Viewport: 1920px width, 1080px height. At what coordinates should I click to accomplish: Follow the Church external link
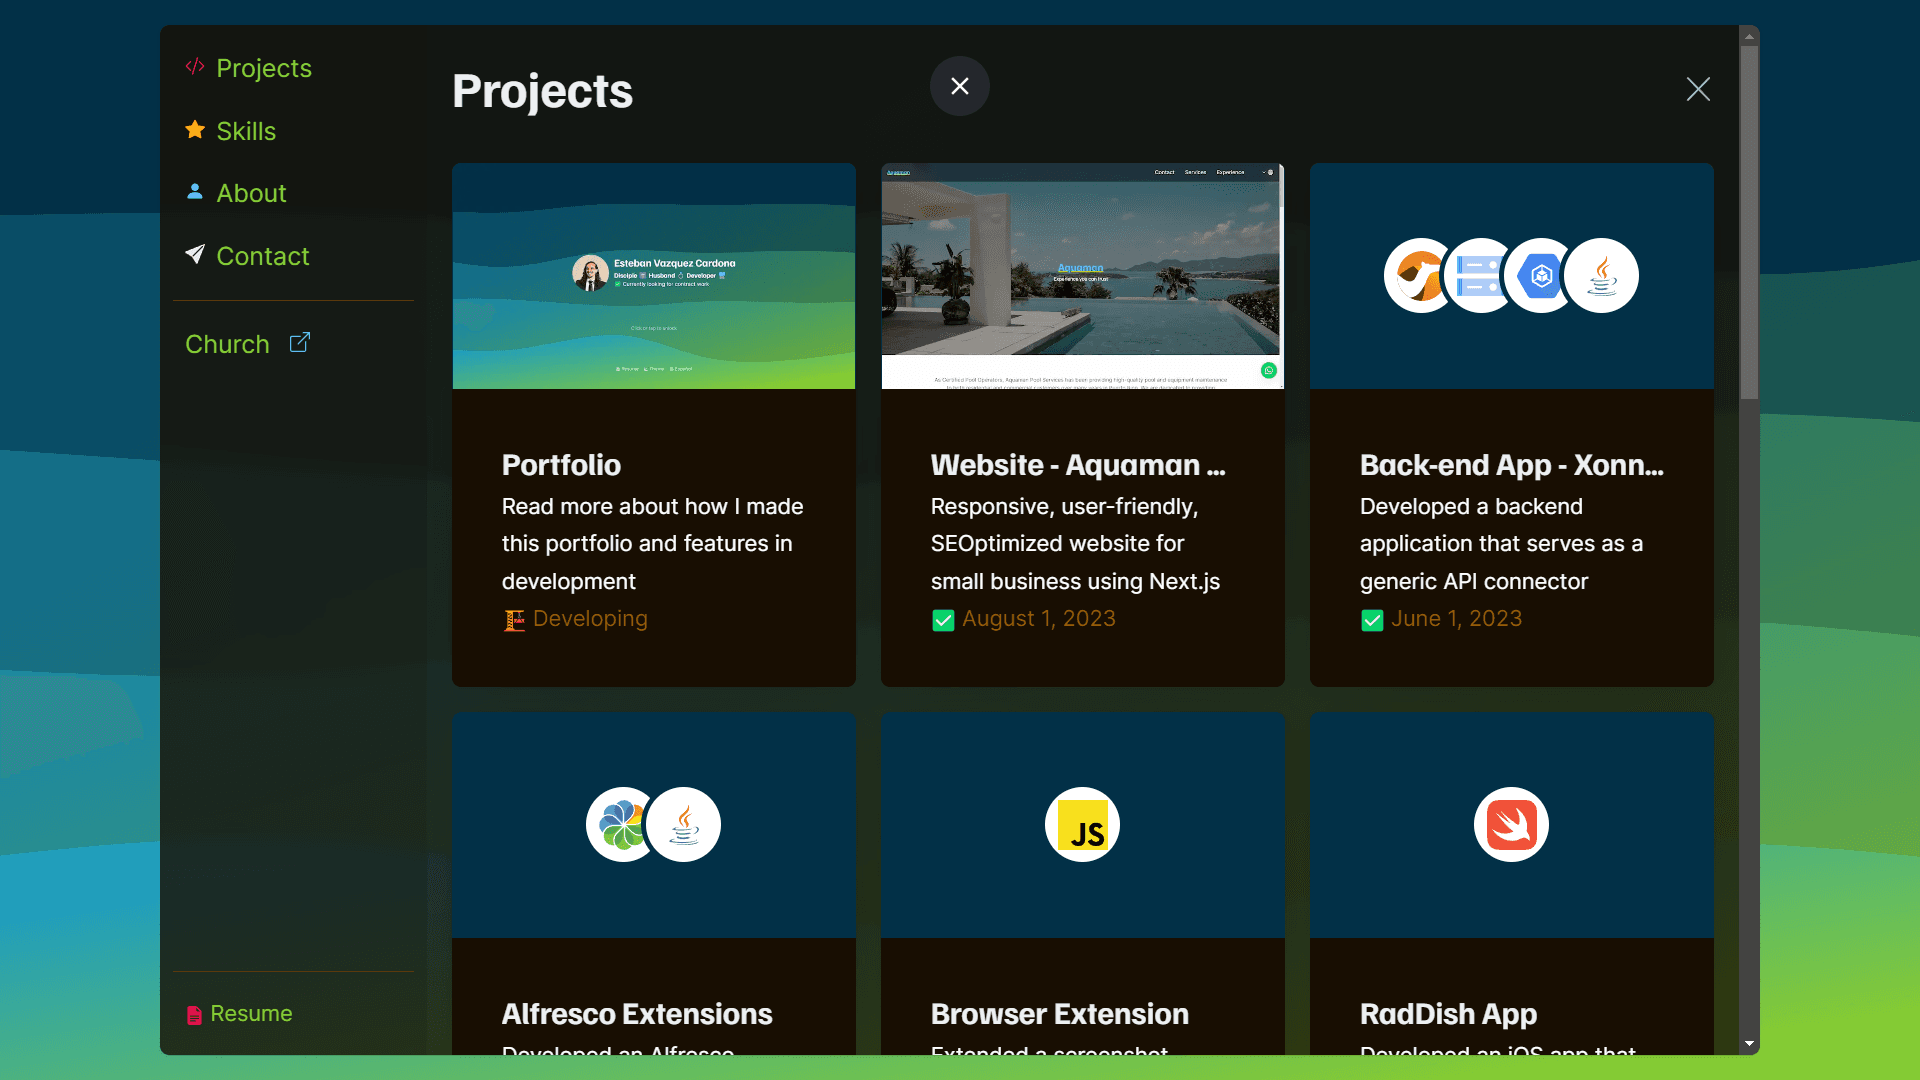click(227, 344)
